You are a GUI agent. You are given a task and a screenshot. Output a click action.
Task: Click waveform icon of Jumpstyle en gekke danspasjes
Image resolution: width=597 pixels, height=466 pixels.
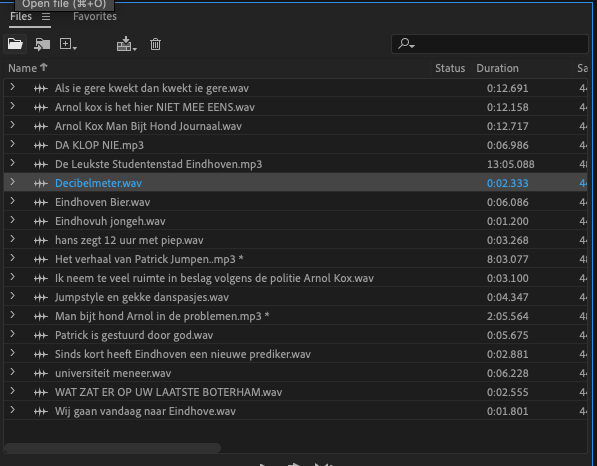(x=41, y=298)
